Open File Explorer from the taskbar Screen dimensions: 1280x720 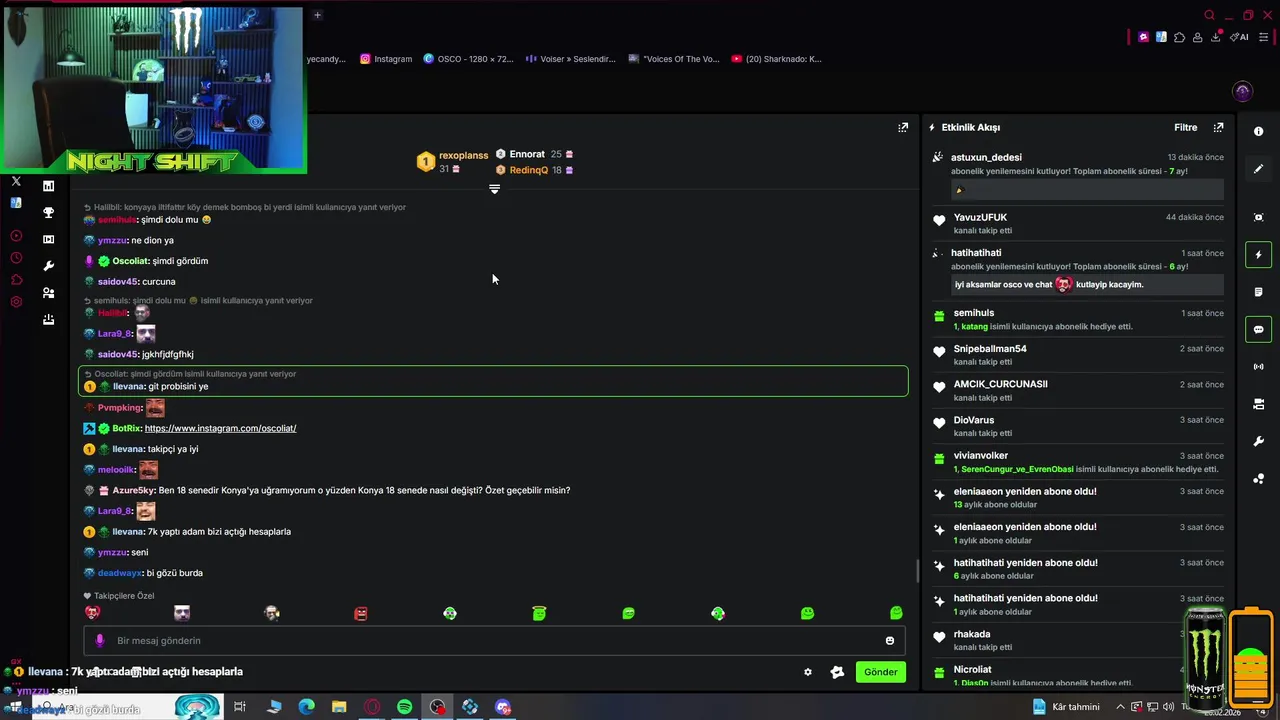(339, 707)
